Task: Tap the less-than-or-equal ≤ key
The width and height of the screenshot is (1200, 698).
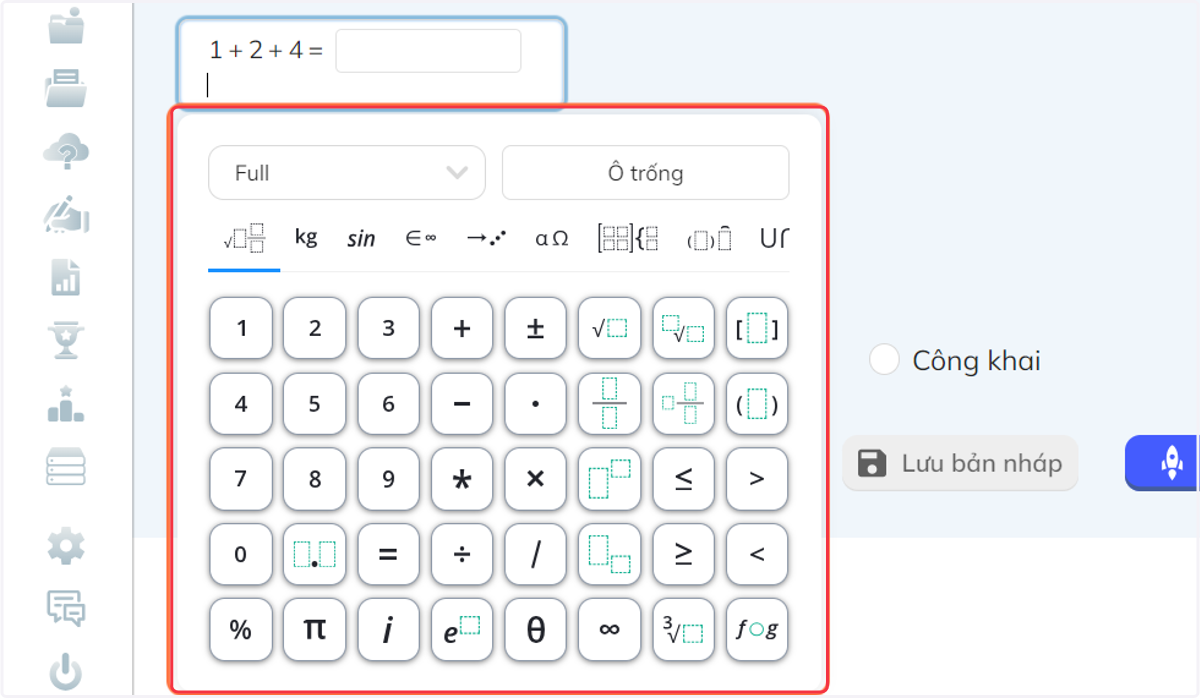Action: [683, 479]
